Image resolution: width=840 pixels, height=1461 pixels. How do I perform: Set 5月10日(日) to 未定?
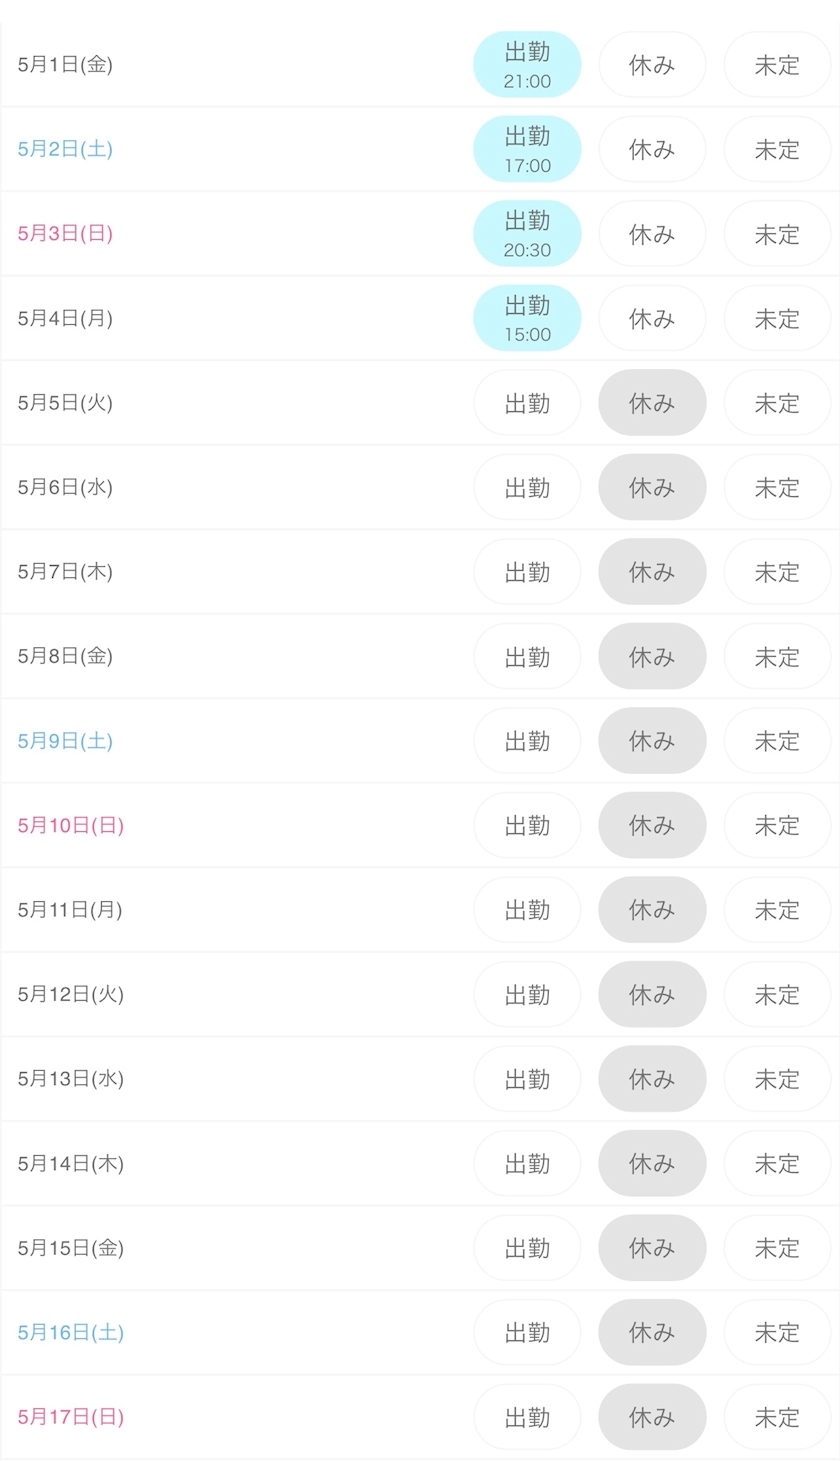click(x=777, y=826)
